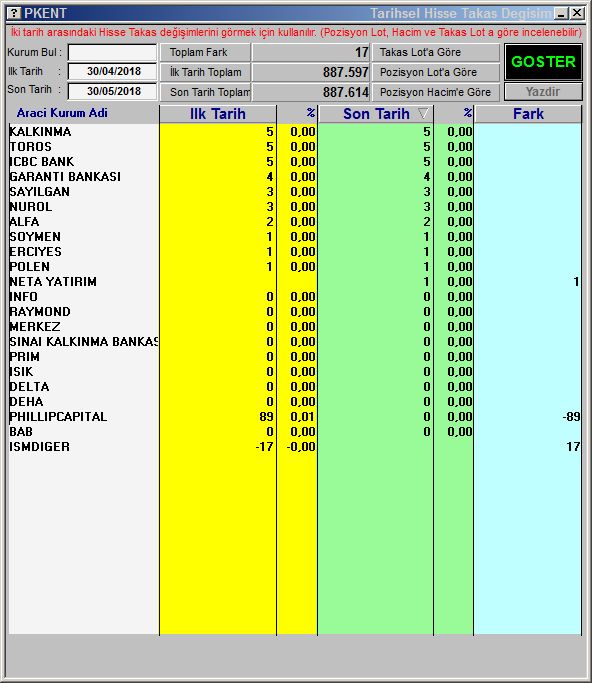Click the Son Tarih percent column header
592x683 pixels.
tap(454, 114)
